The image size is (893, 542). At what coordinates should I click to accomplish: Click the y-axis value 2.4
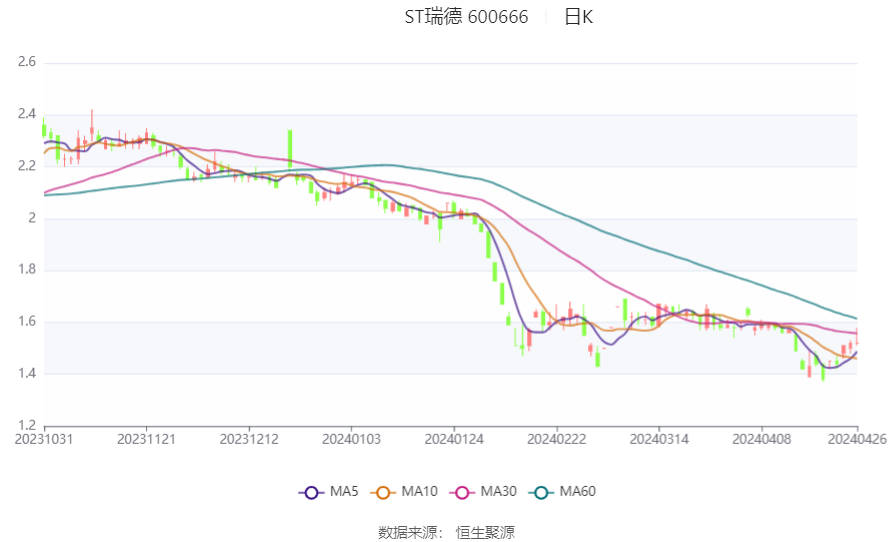(x=27, y=114)
